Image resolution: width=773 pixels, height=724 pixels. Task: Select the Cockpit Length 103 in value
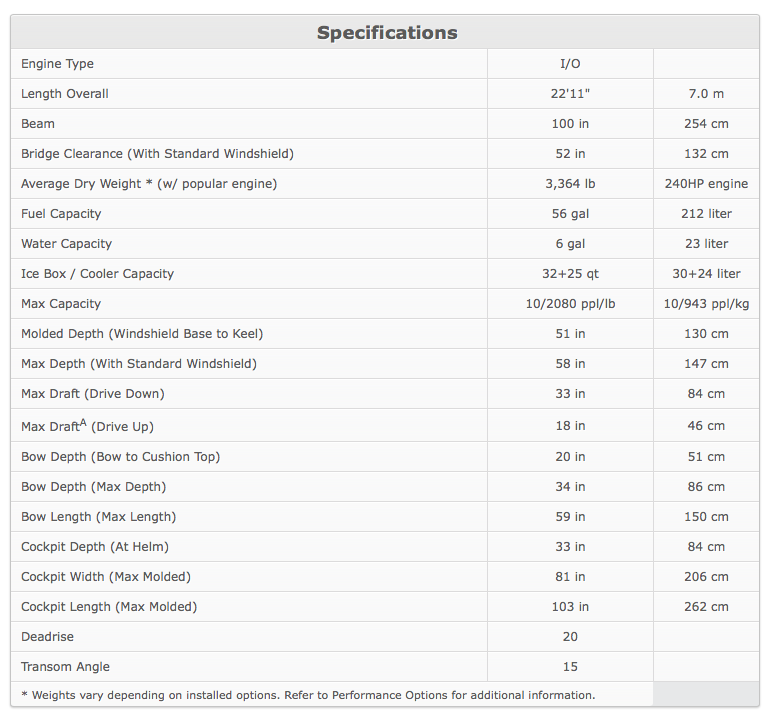570,607
